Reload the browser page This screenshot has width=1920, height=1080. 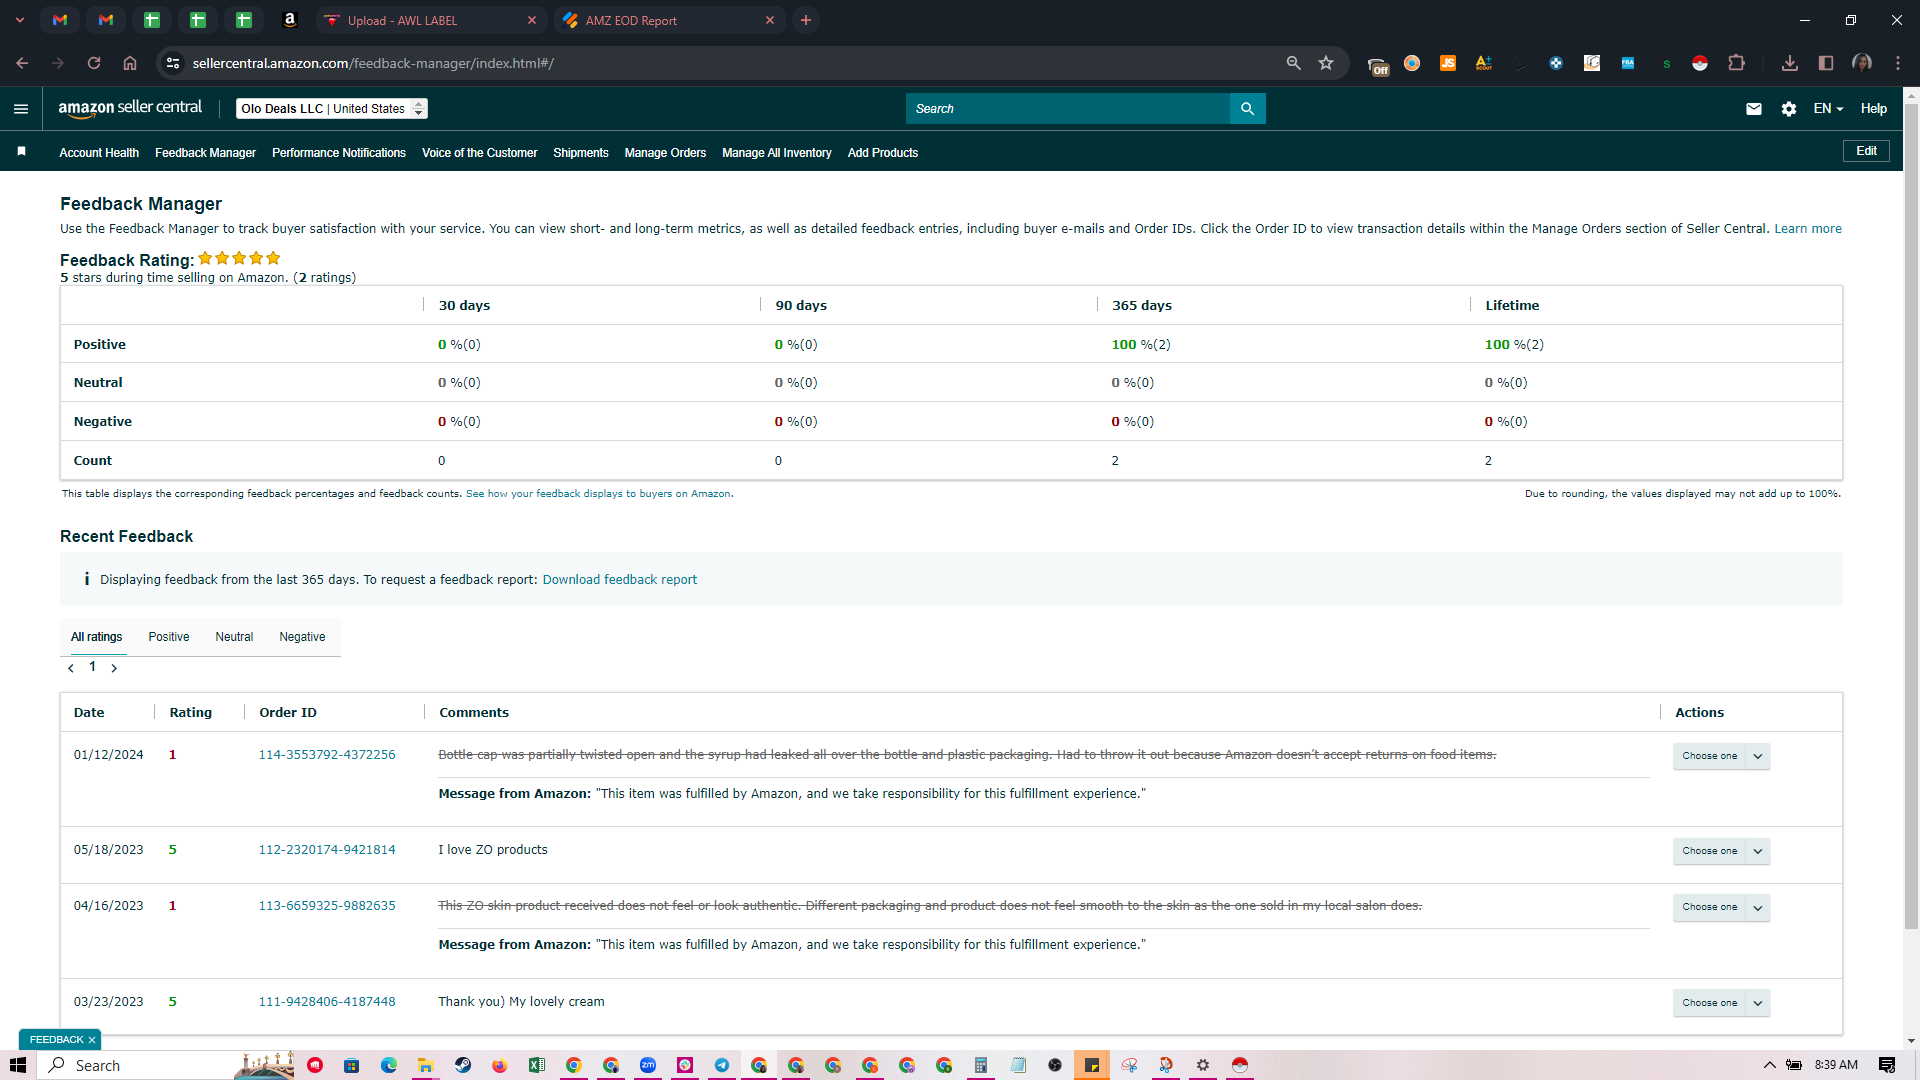[x=94, y=63]
